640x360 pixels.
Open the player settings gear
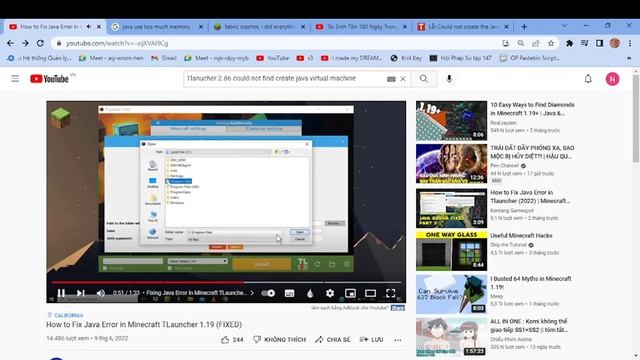(x=330, y=293)
